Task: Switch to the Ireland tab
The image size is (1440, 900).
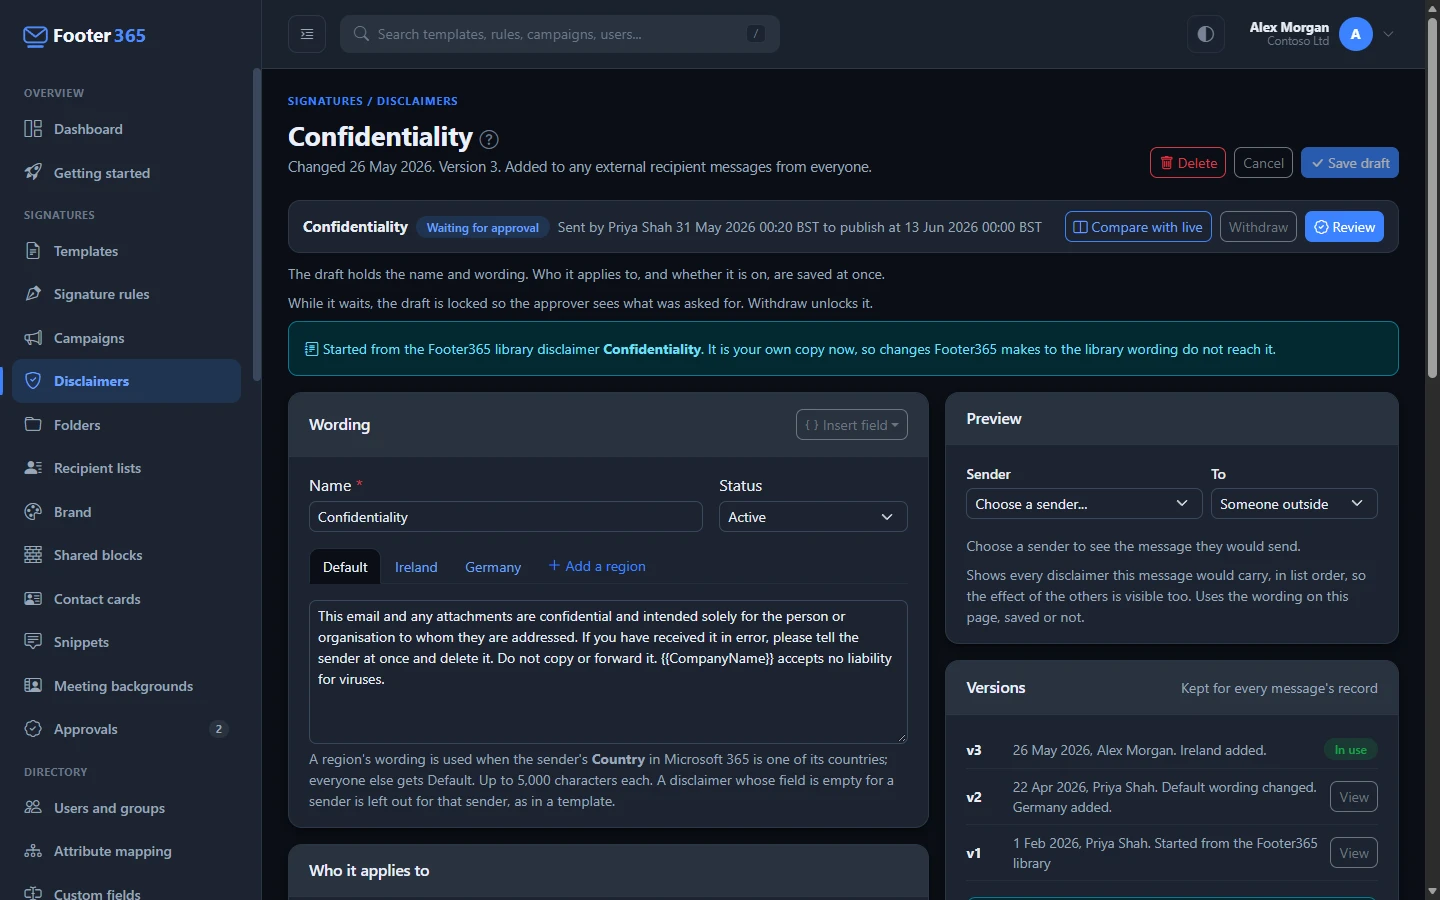Action: click(416, 567)
